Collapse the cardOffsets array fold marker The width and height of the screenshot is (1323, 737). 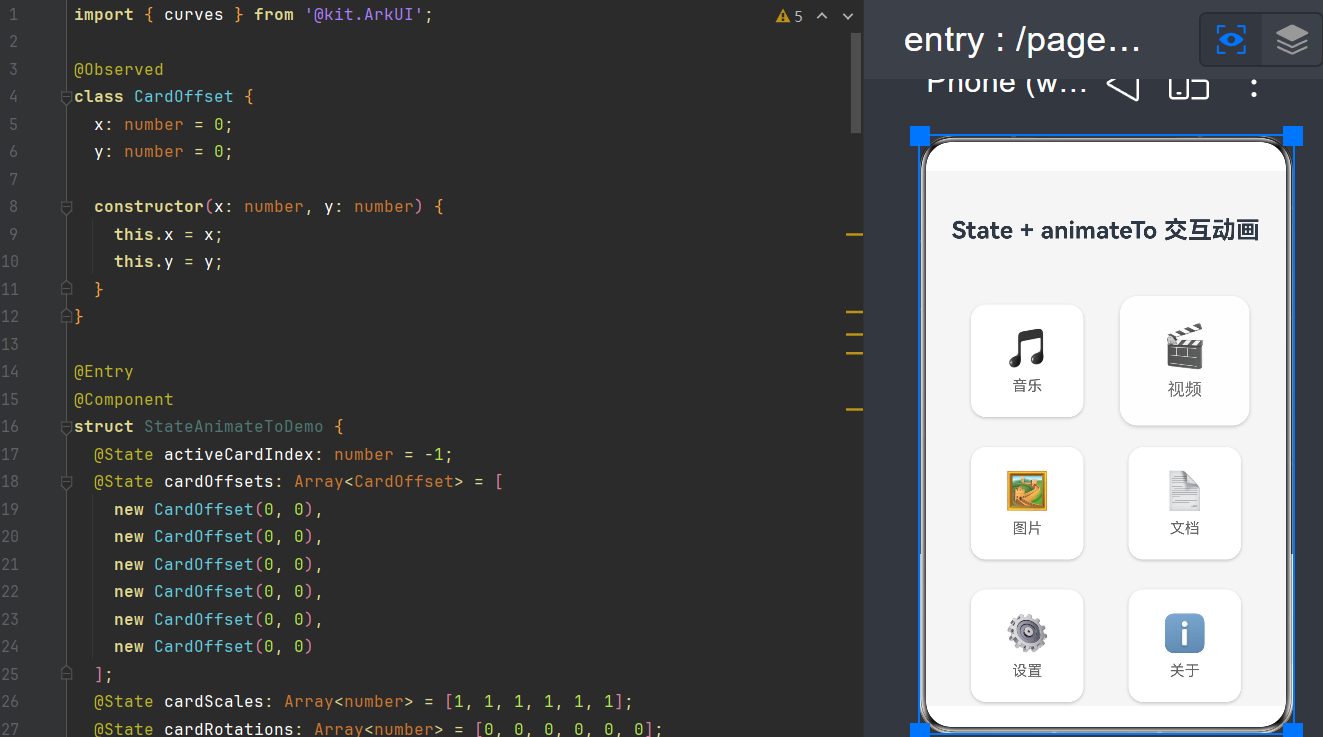(66, 482)
